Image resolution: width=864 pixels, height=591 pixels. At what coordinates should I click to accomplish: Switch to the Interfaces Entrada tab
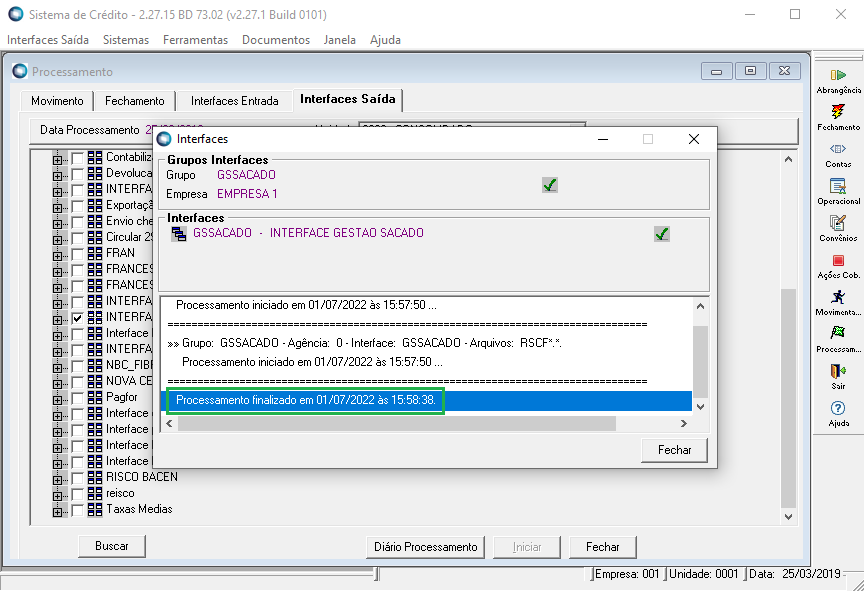coord(234,101)
